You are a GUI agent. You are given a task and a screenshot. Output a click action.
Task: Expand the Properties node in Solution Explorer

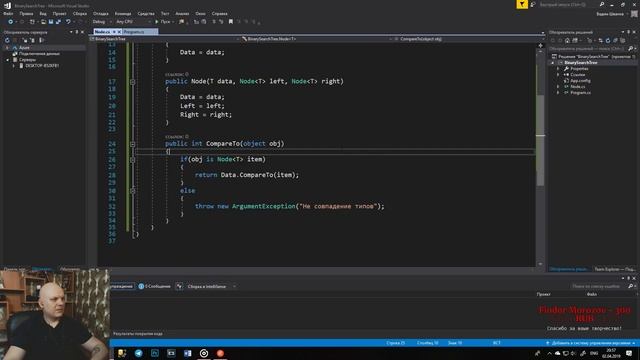coord(558,69)
